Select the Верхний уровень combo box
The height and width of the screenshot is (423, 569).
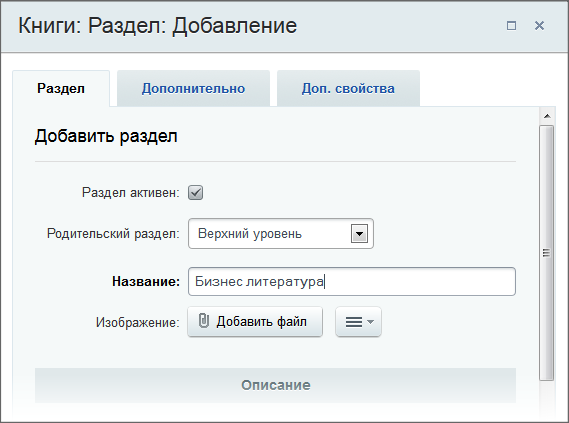point(281,234)
